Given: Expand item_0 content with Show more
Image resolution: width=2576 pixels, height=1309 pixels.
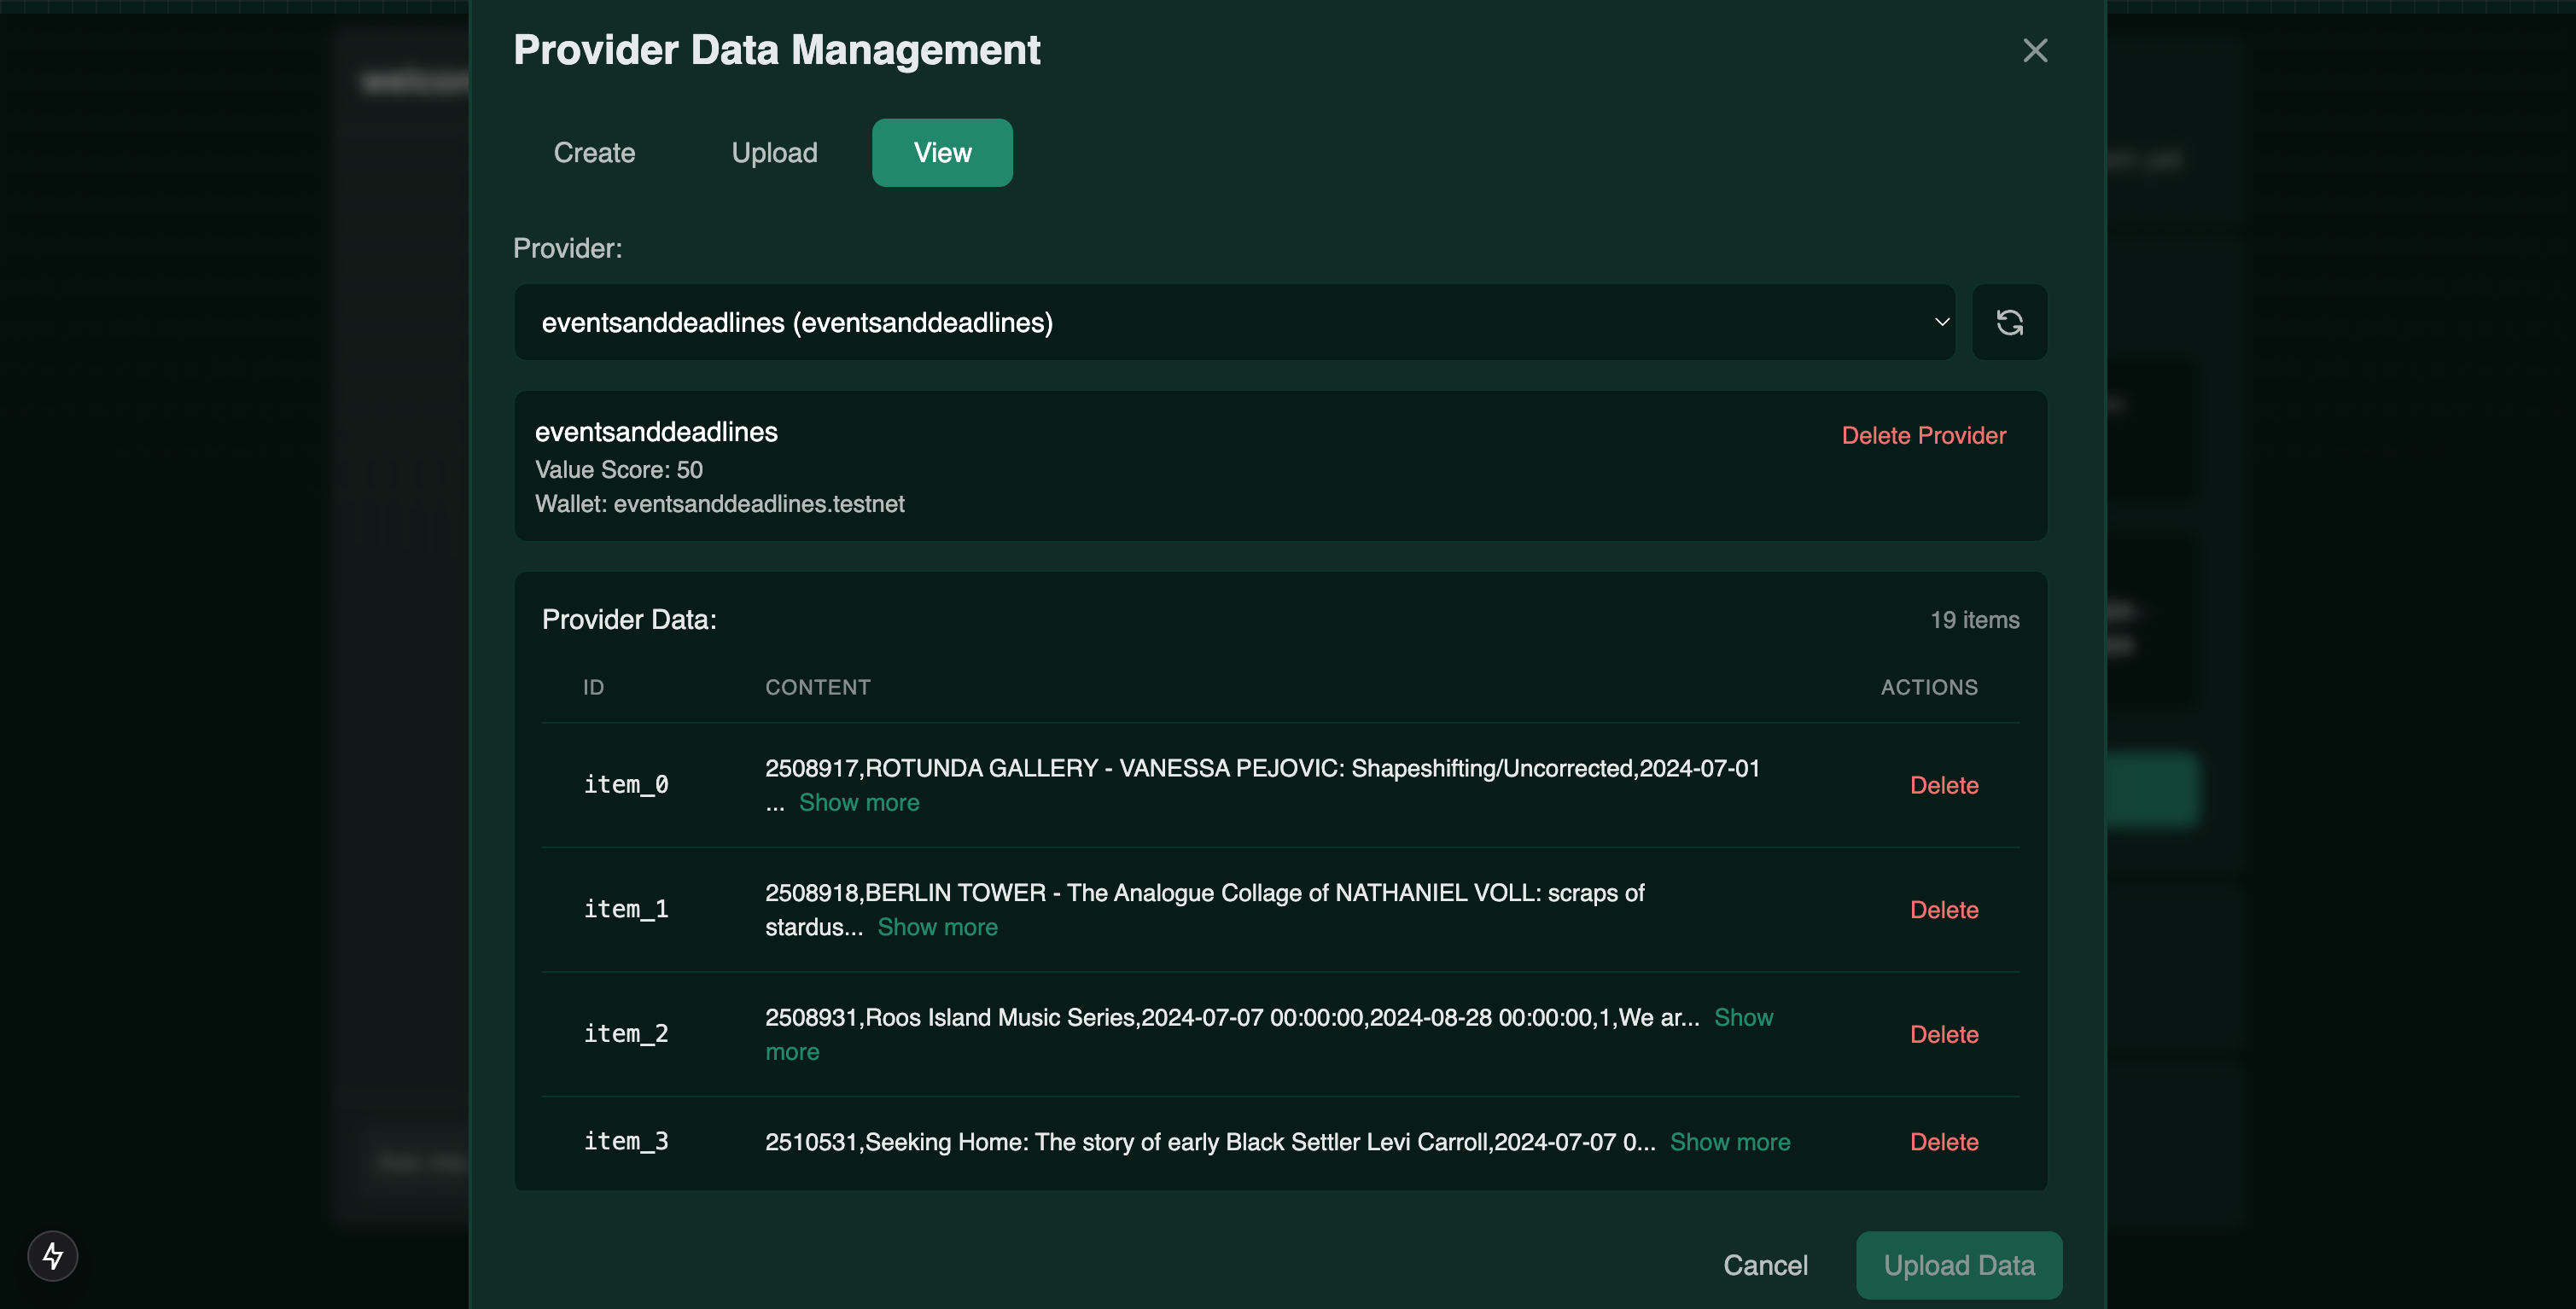Looking at the screenshot, I should [x=859, y=802].
